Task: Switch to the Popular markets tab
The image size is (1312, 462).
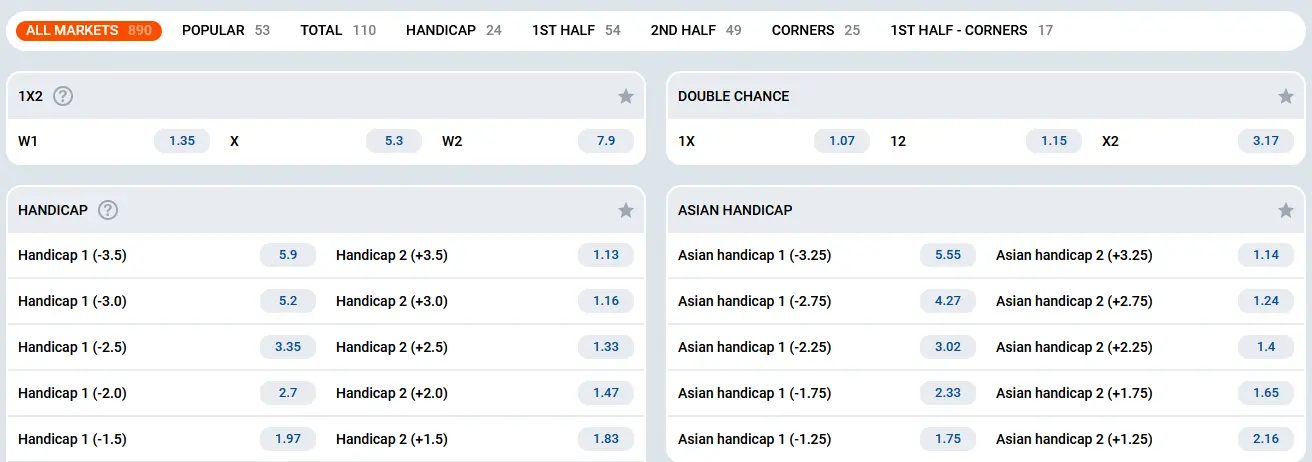Action: point(225,30)
